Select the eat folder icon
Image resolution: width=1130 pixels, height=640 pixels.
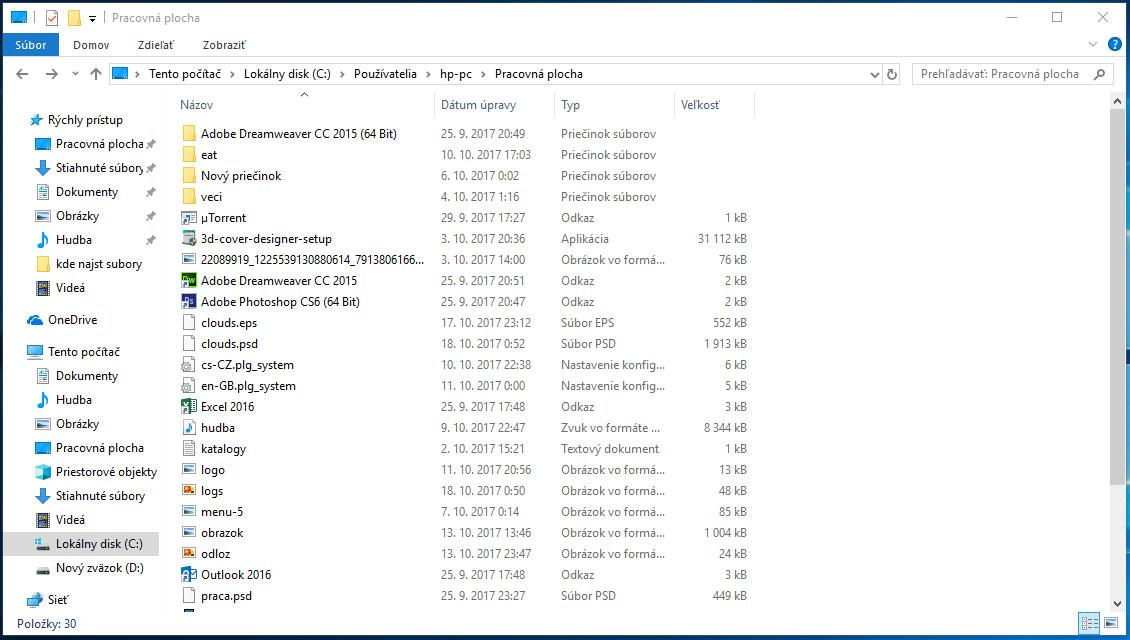click(189, 154)
